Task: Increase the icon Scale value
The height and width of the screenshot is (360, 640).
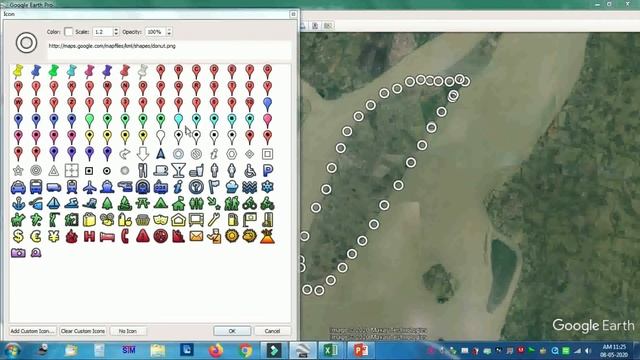Action: pos(116,29)
